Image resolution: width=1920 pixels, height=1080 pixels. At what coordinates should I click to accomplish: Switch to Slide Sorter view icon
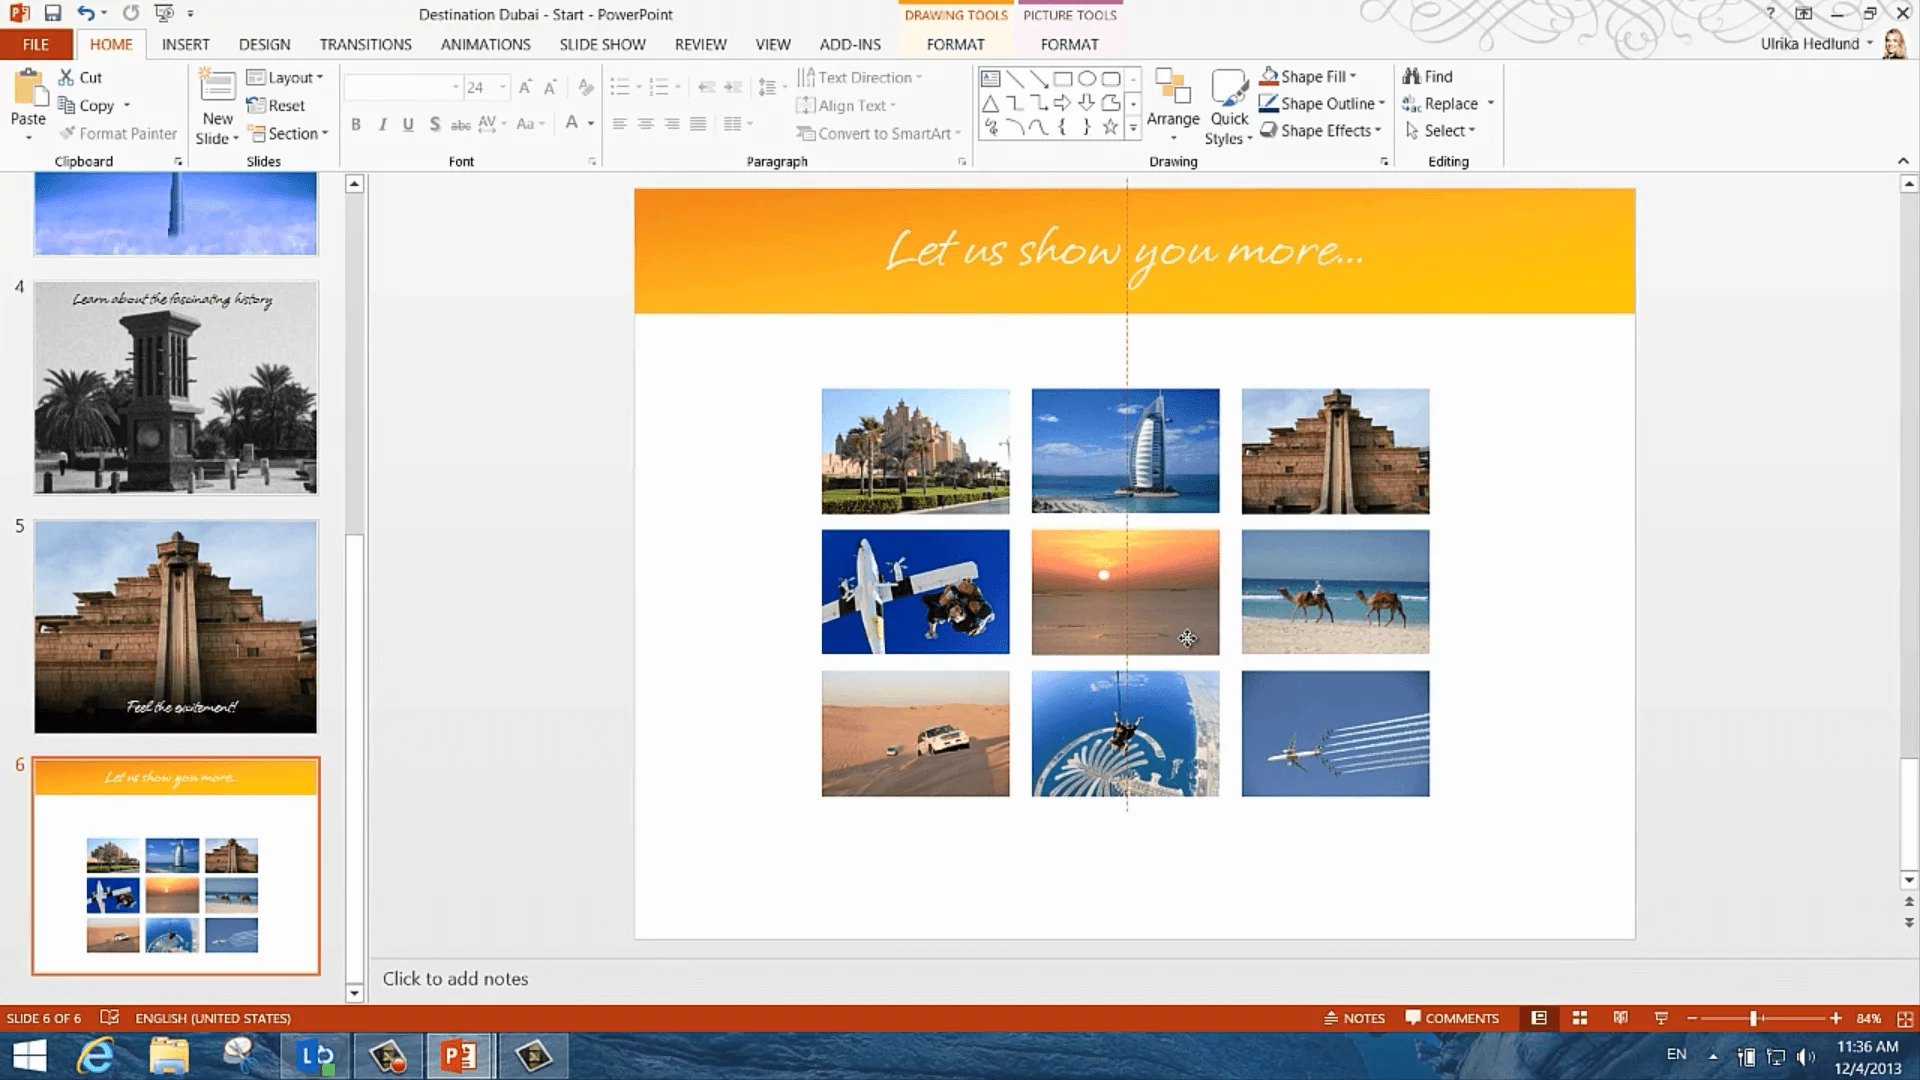(1580, 1018)
